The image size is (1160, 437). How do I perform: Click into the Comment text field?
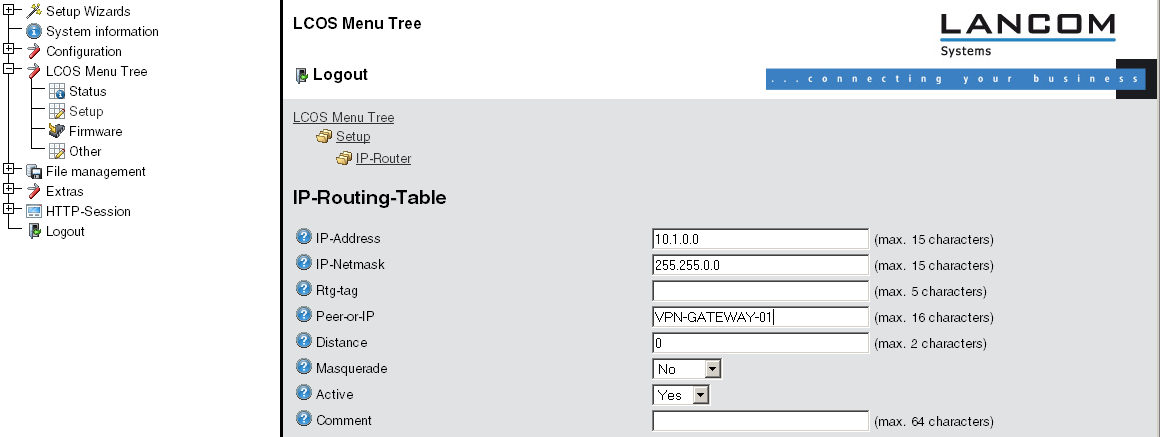[760, 421]
